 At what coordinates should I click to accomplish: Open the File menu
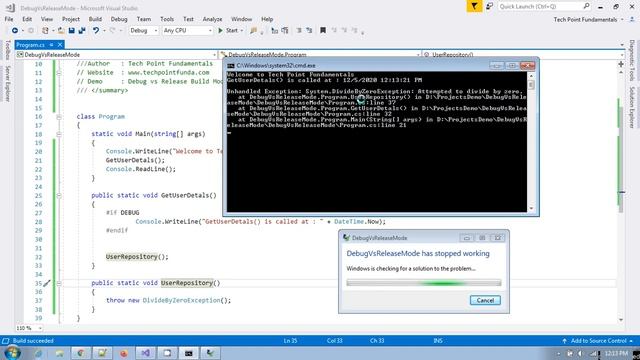click(9, 19)
